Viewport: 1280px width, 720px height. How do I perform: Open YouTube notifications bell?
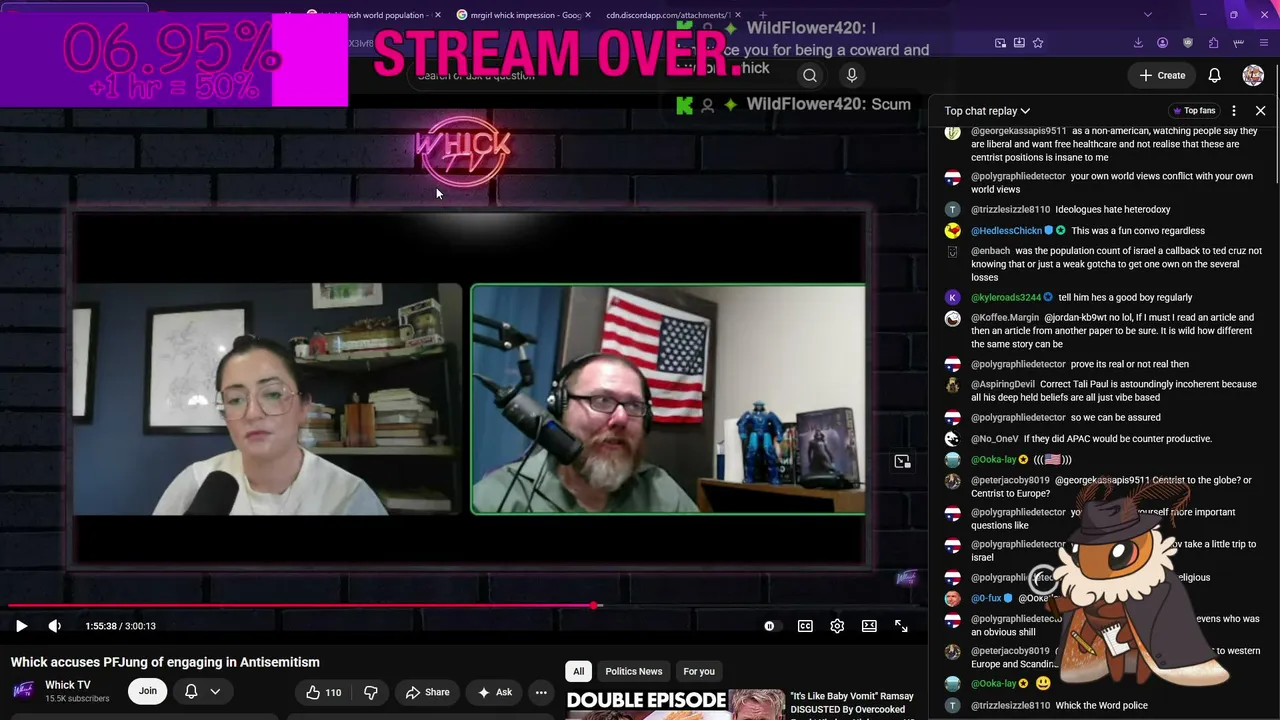[1214, 75]
